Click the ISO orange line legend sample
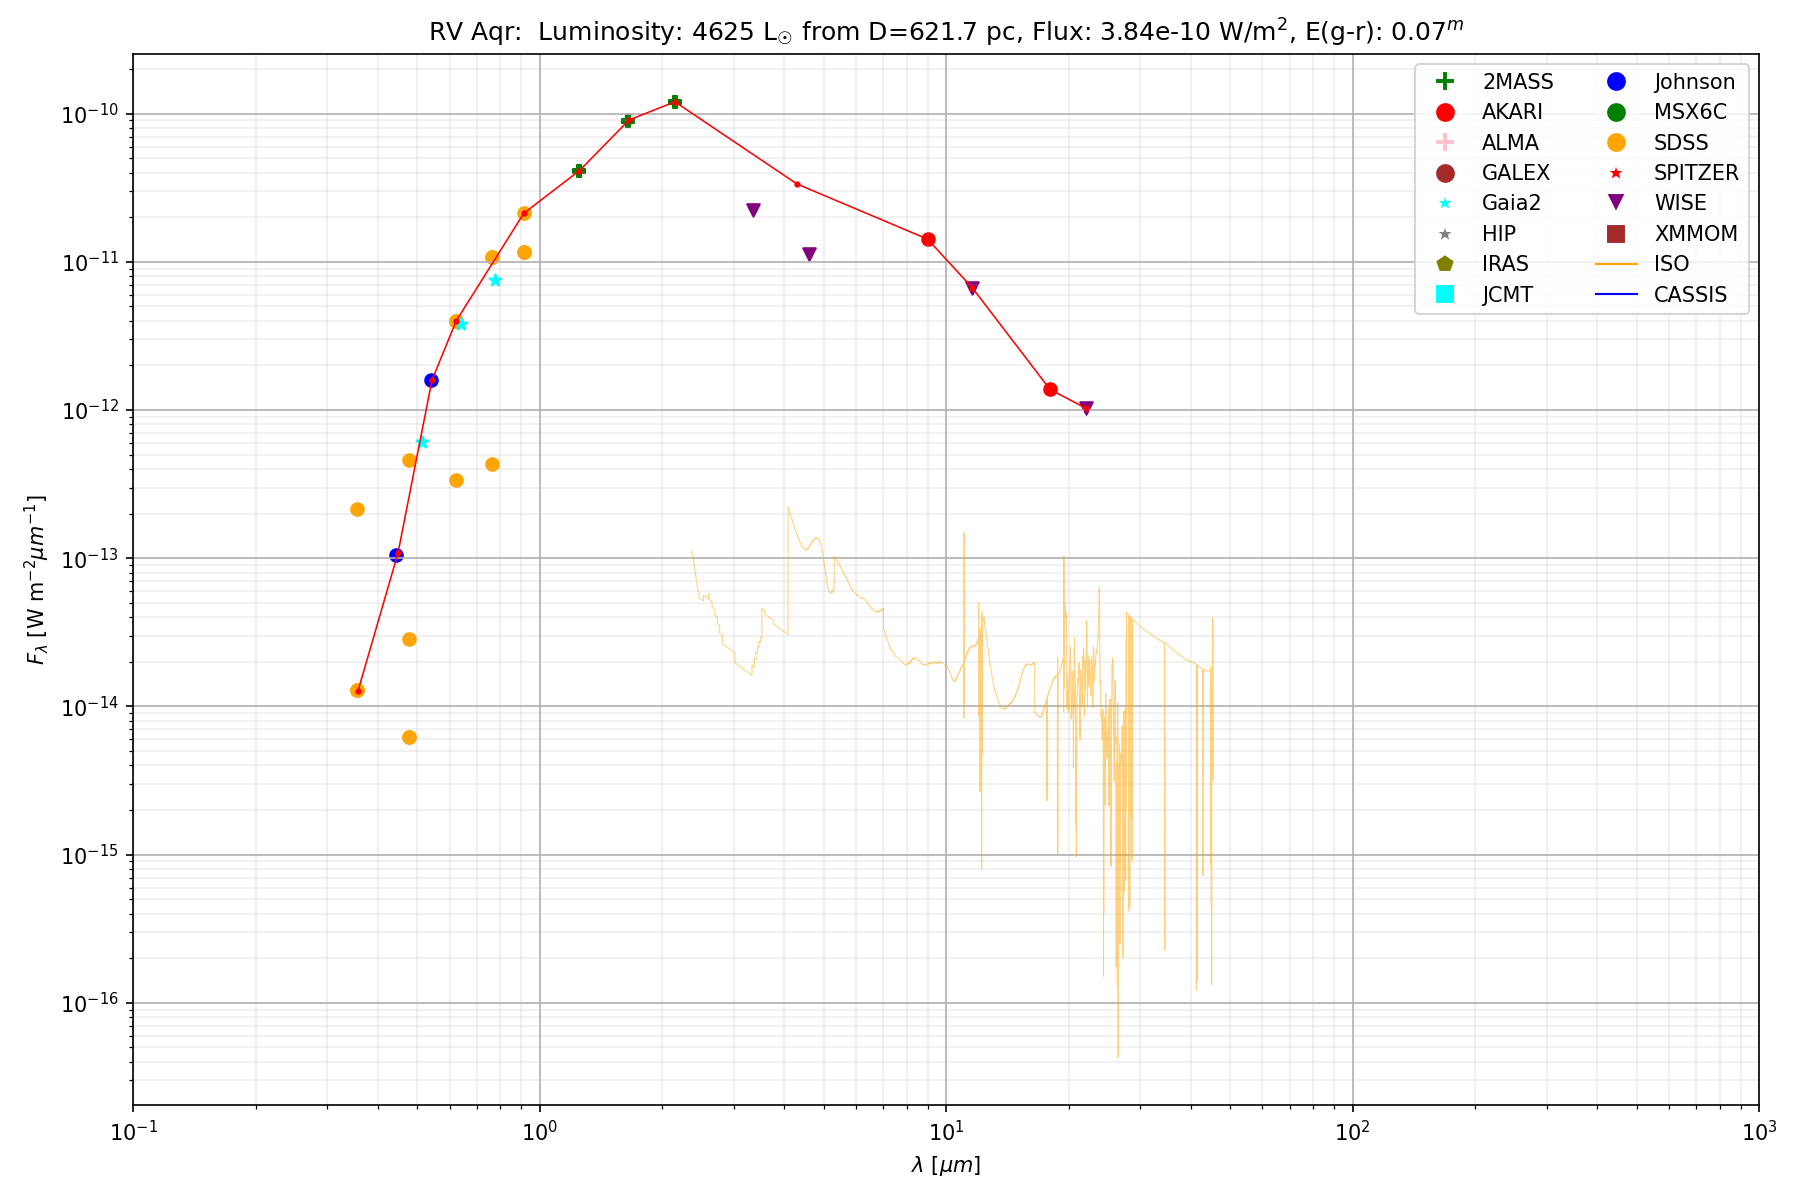 (1615, 264)
